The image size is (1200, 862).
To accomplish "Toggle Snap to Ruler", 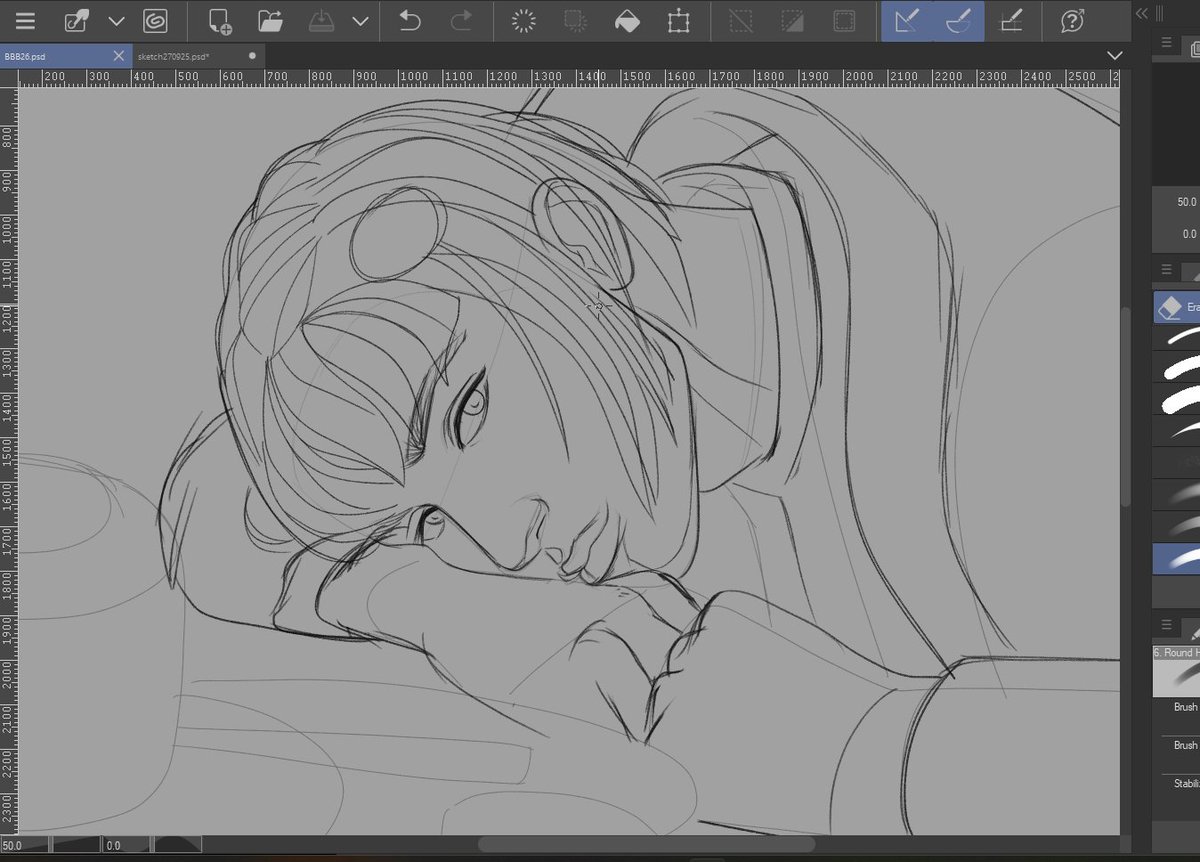I will 907,21.
